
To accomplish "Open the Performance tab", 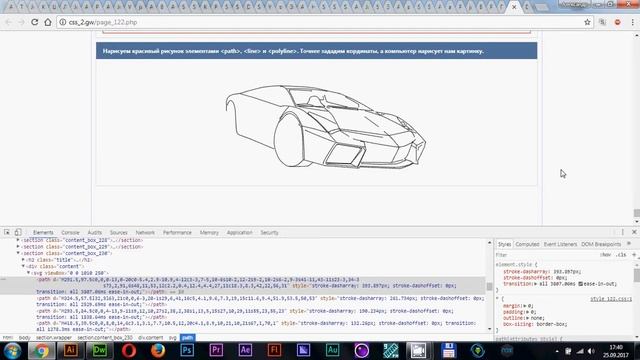I will 177,232.
